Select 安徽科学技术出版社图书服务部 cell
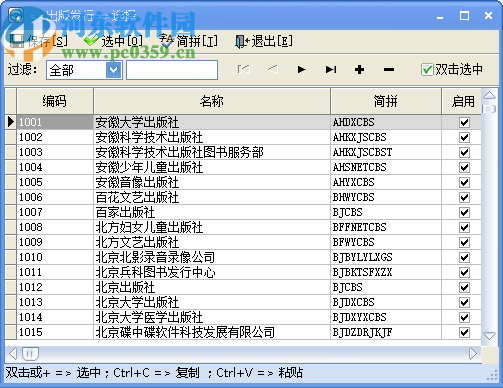 212,152
